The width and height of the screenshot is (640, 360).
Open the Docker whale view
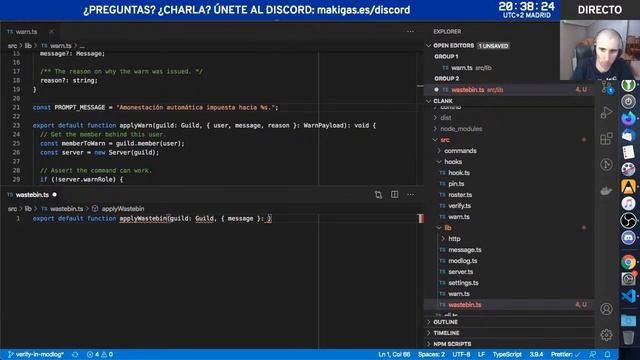click(x=607, y=190)
